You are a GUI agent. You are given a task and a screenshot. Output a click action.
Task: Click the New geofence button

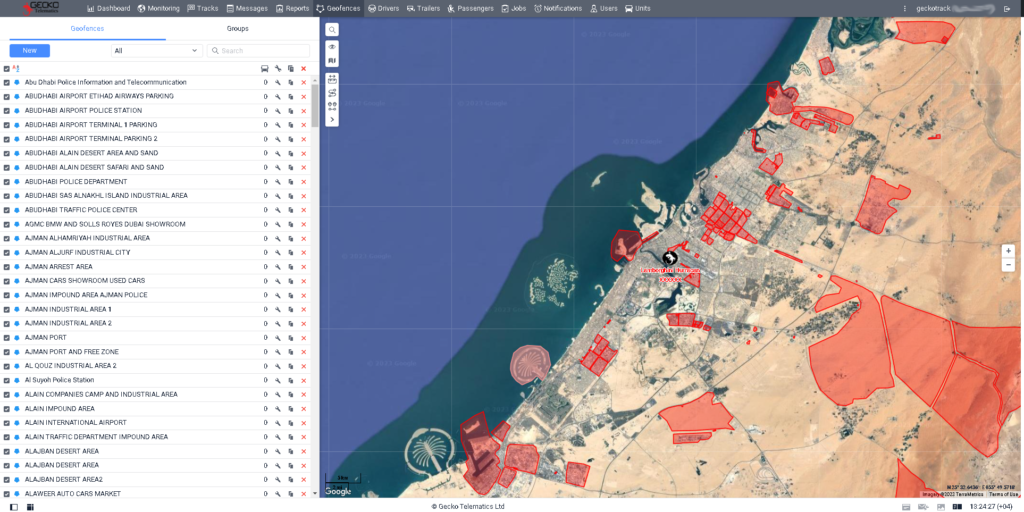[x=29, y=50]
